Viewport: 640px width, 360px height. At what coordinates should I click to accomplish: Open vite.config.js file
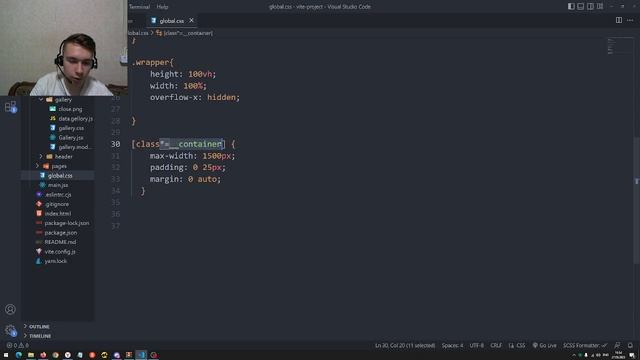[x=60, y=251]
